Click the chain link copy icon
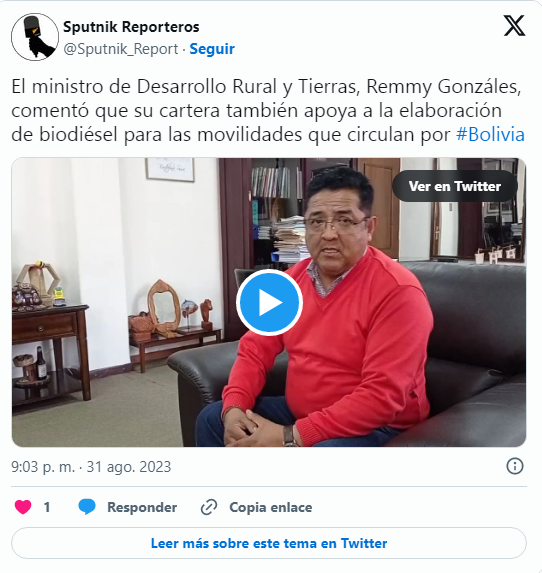This screenshot has width=542, height=573. point(209,507)
